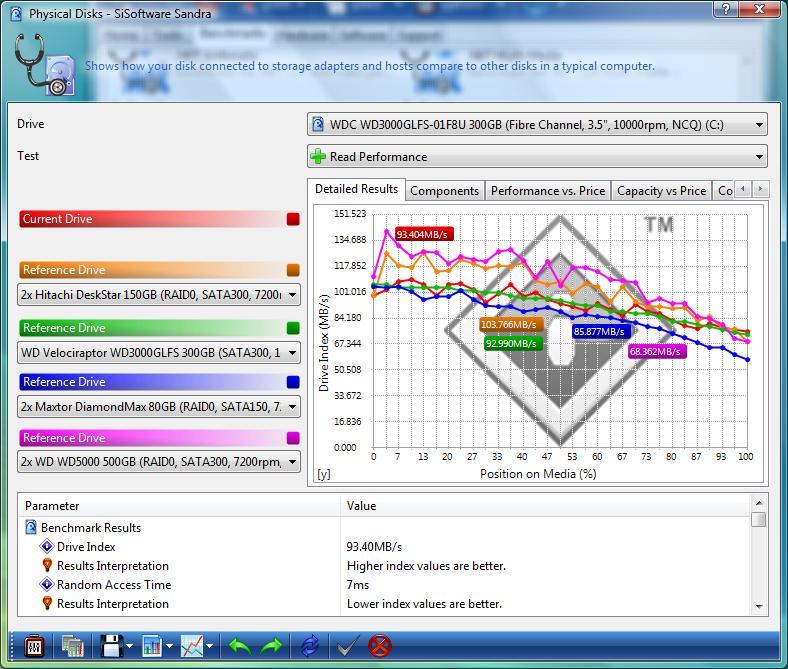Click the 7ms value cell
The width and height of the screenshot is (788, 669).
(358, 585)
